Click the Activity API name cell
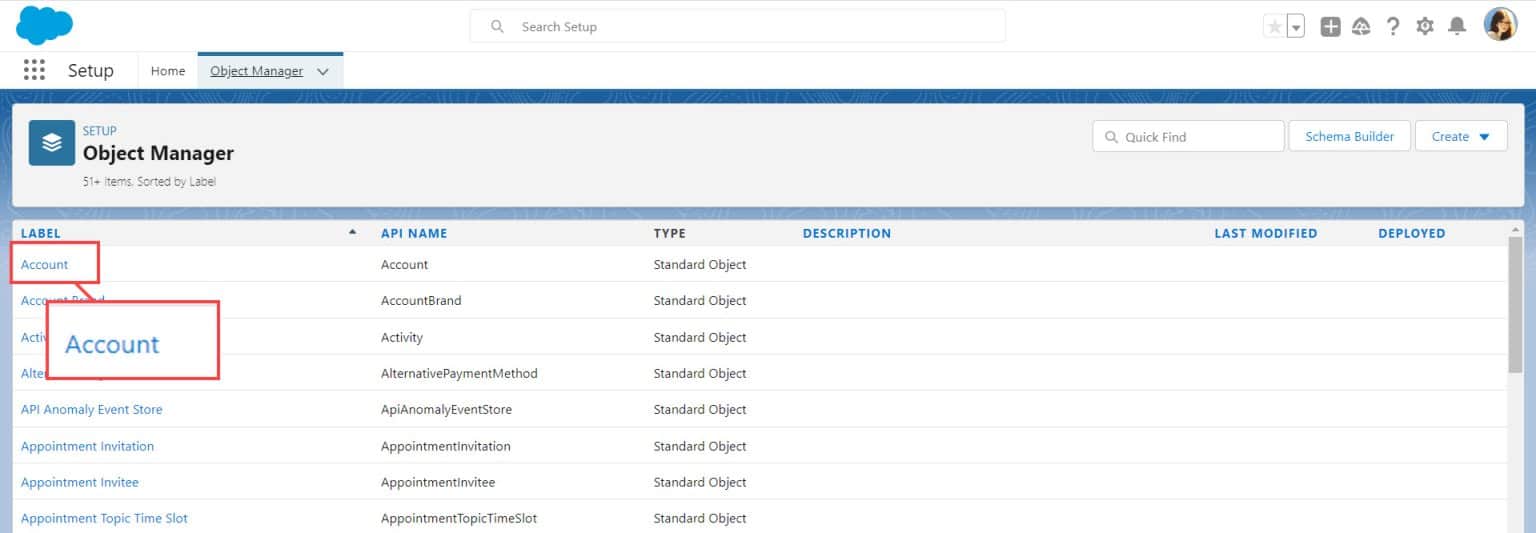The width and height of the screenshot is (1536, 533). point(402,337)
